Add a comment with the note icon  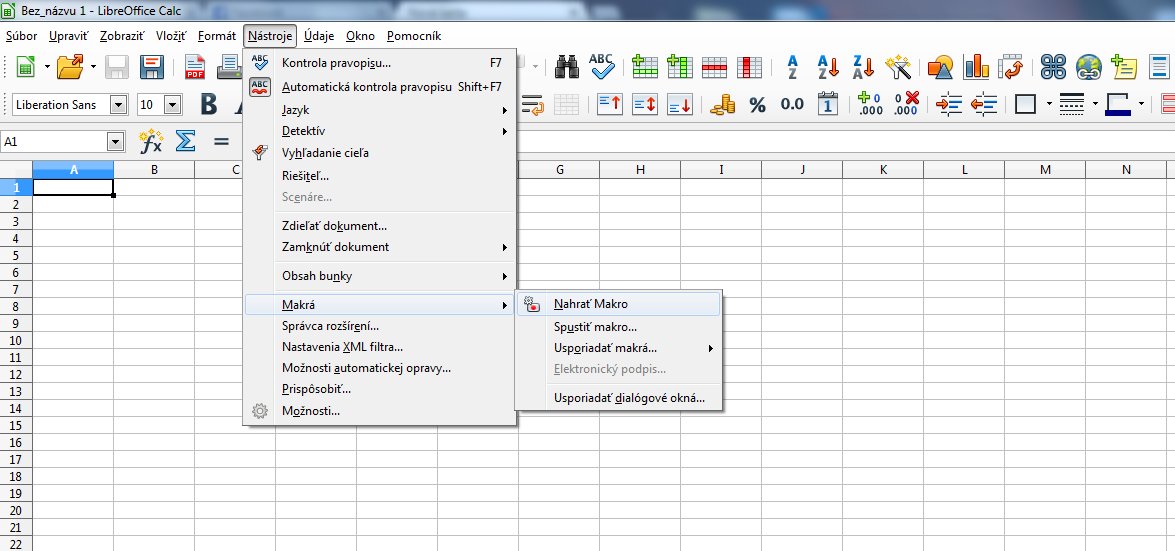pos(1123,67)
